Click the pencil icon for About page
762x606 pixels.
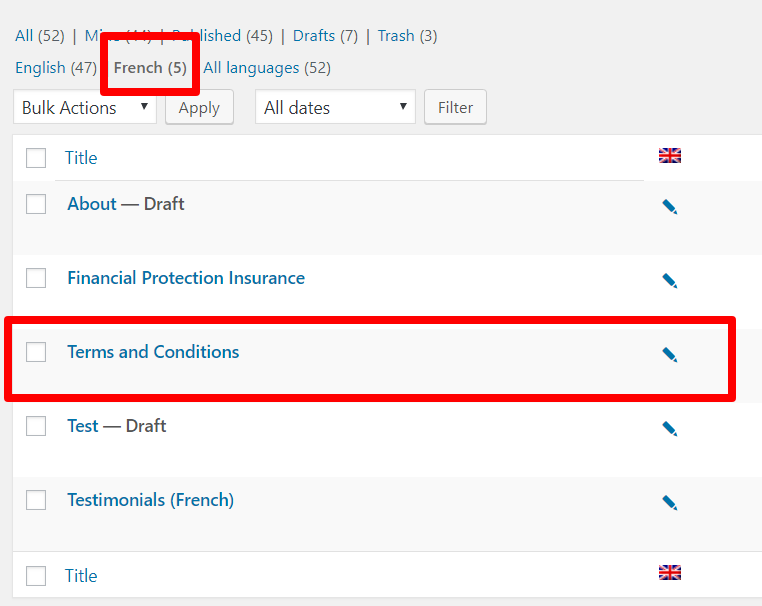click(670, 207)
